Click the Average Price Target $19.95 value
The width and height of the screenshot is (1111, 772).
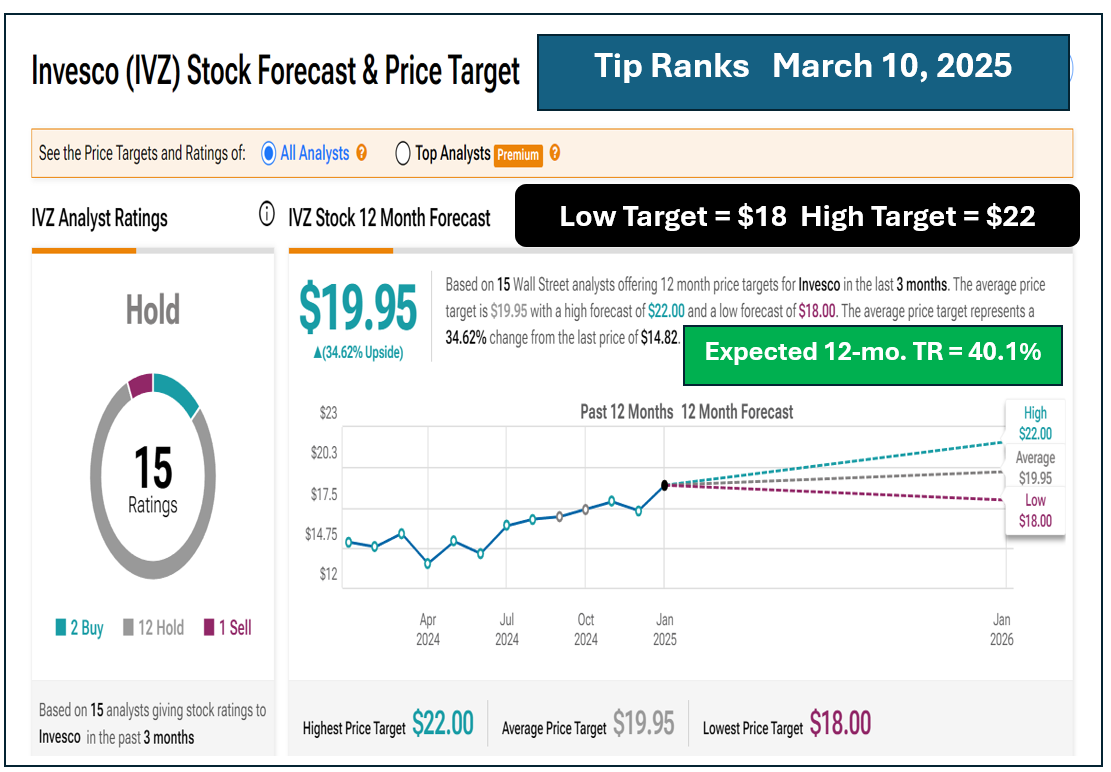pos(644,724)
